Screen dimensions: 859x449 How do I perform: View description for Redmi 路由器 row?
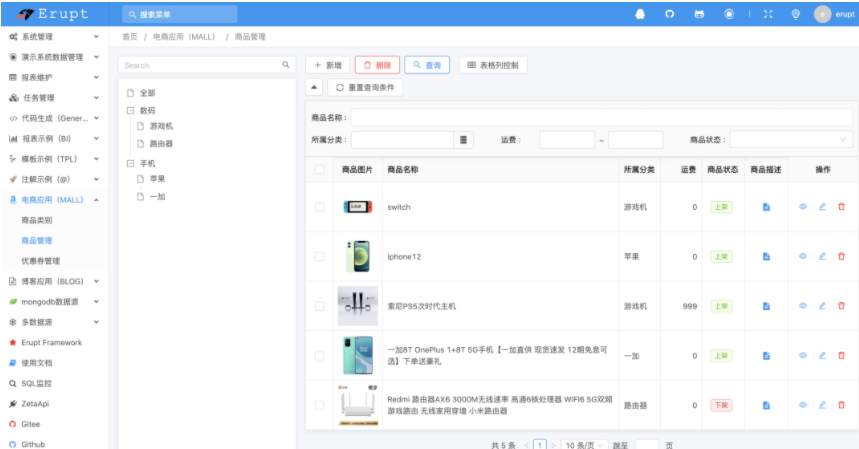(x=766, y=405)
